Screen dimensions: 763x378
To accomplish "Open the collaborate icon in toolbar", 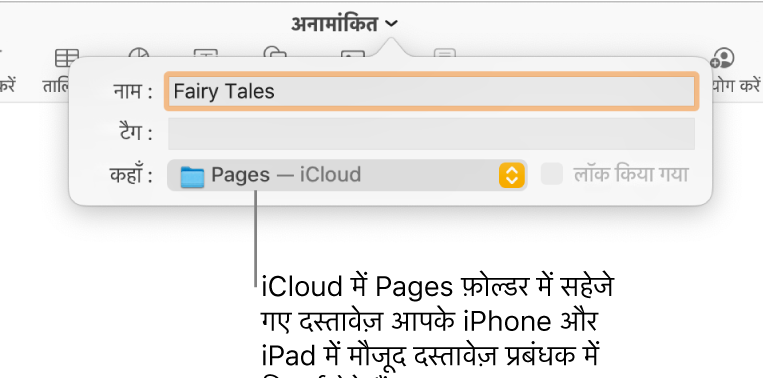I will click(723, 57).
